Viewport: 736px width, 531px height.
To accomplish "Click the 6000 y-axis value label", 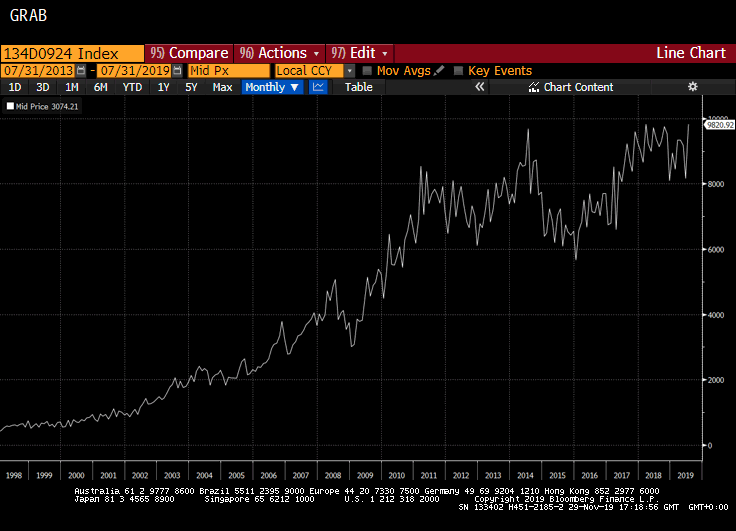I will 716,249.
